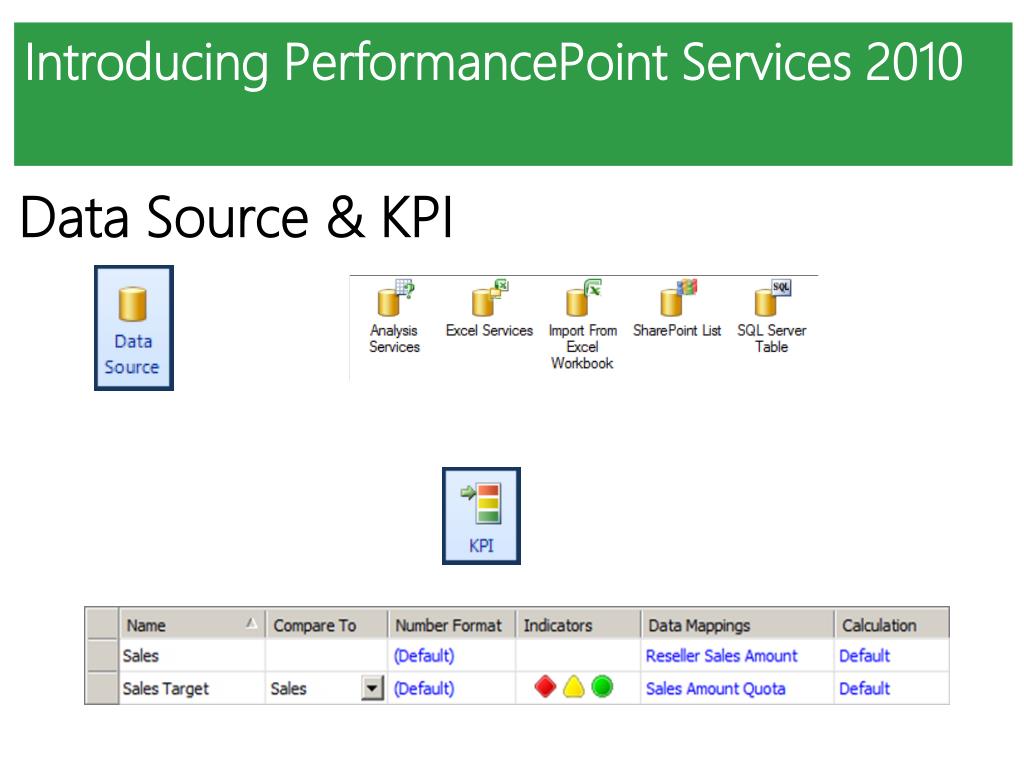Choose the Excel Services data source icon
This screenshot has width=1024, height=768.
489,310
